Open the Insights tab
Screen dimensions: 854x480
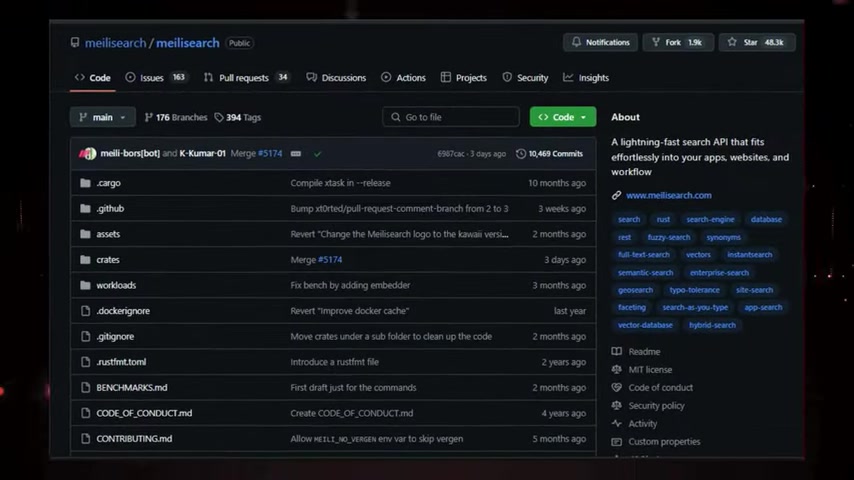click(x=586, y=77)
